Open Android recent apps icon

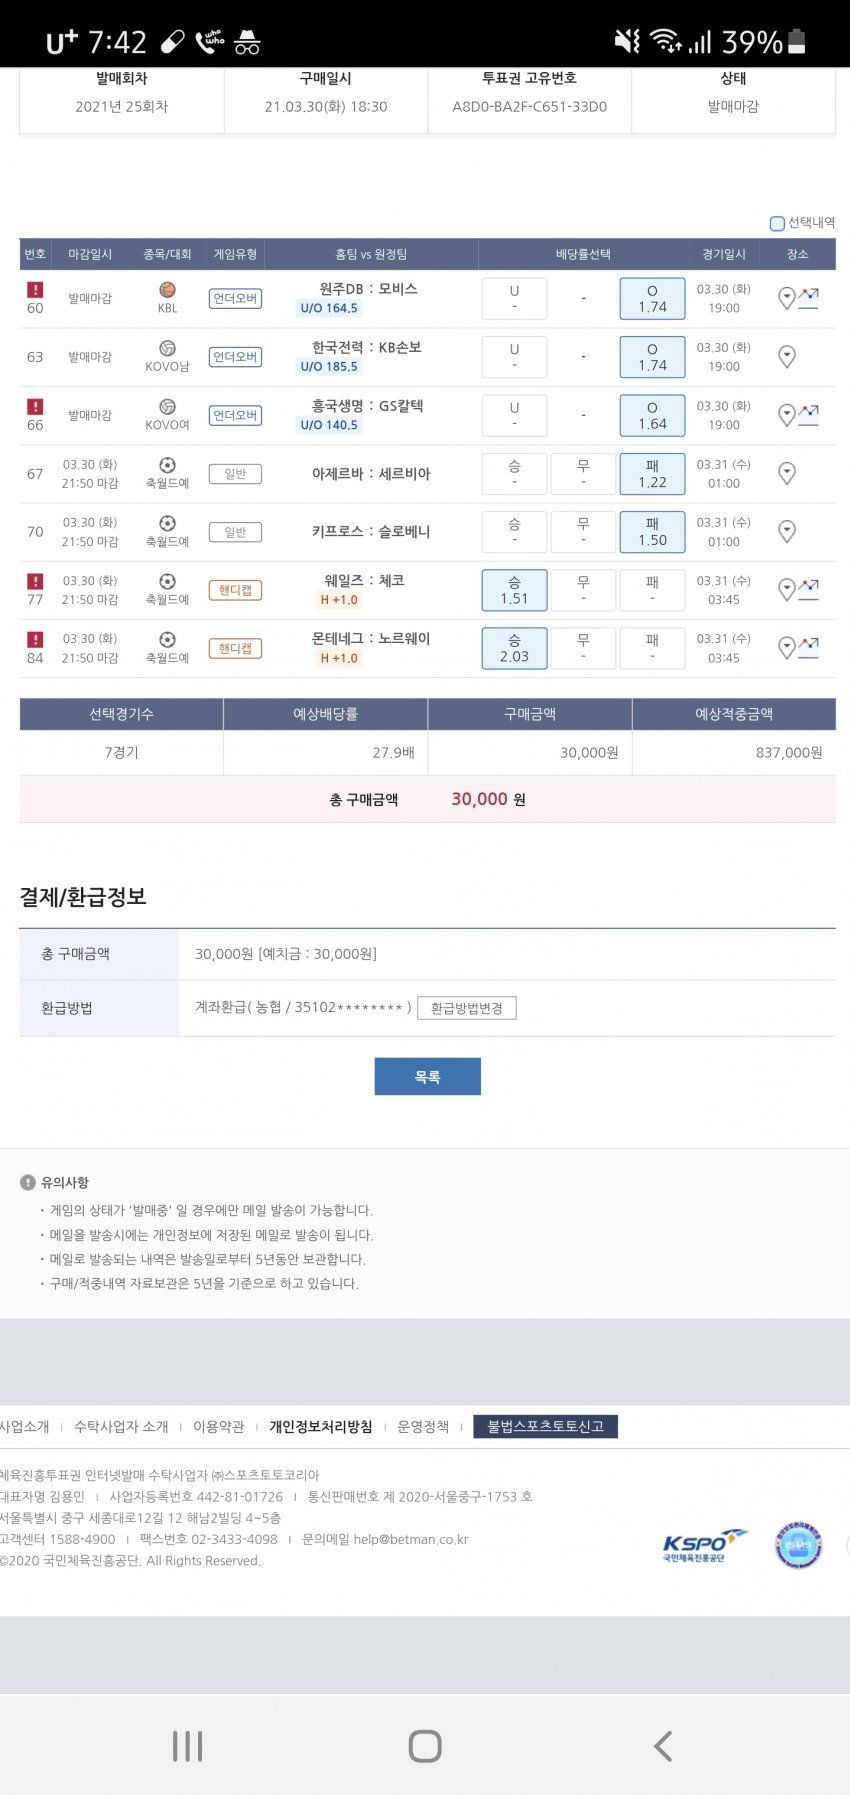pyautogui.click(x=187, y=1746)
